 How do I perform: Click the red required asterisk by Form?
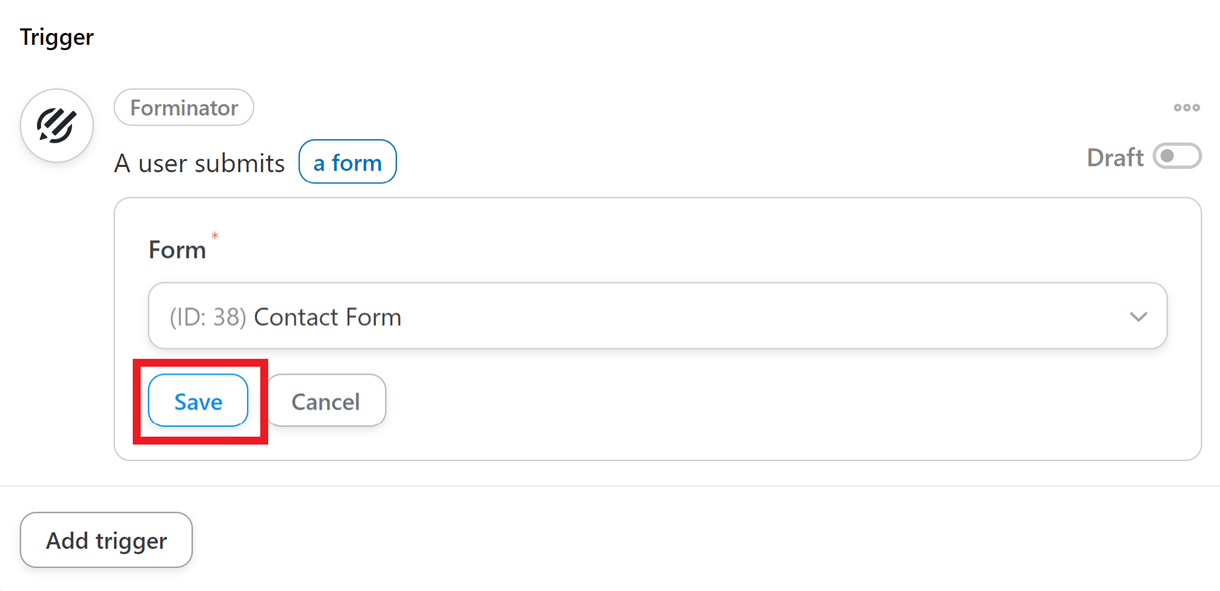pyautogui.click(x=215, y=237)
